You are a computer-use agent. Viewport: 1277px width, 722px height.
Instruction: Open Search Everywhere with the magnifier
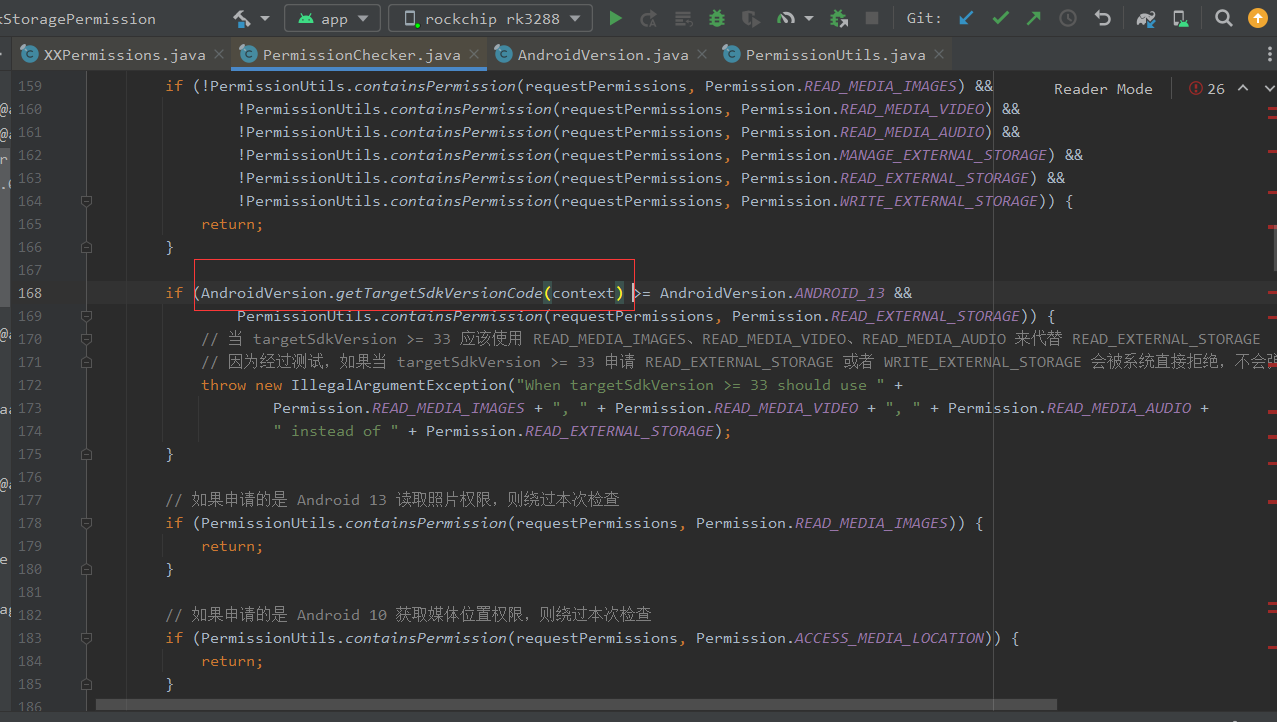[x=1224, y=17]
